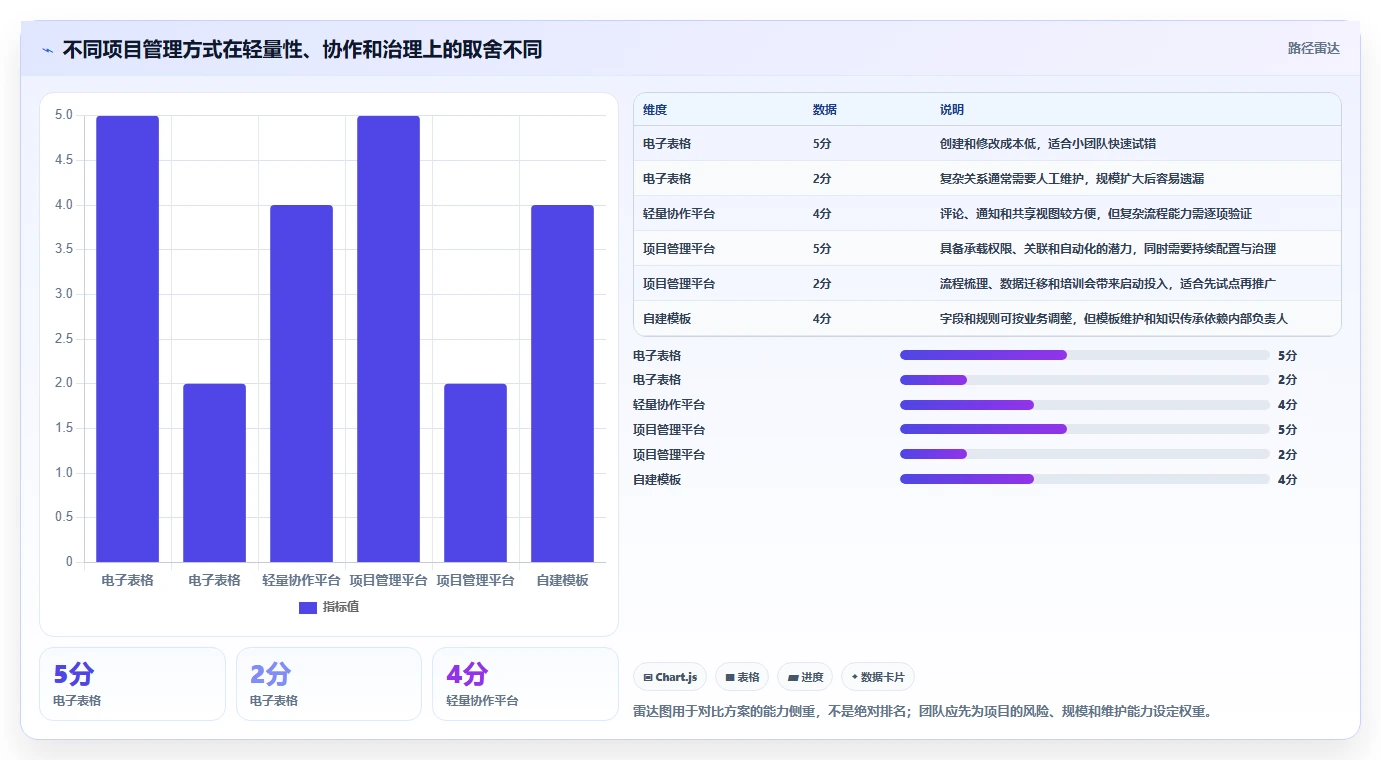
Task: Click the 自建模板 progress bar
Action: 1084,479
